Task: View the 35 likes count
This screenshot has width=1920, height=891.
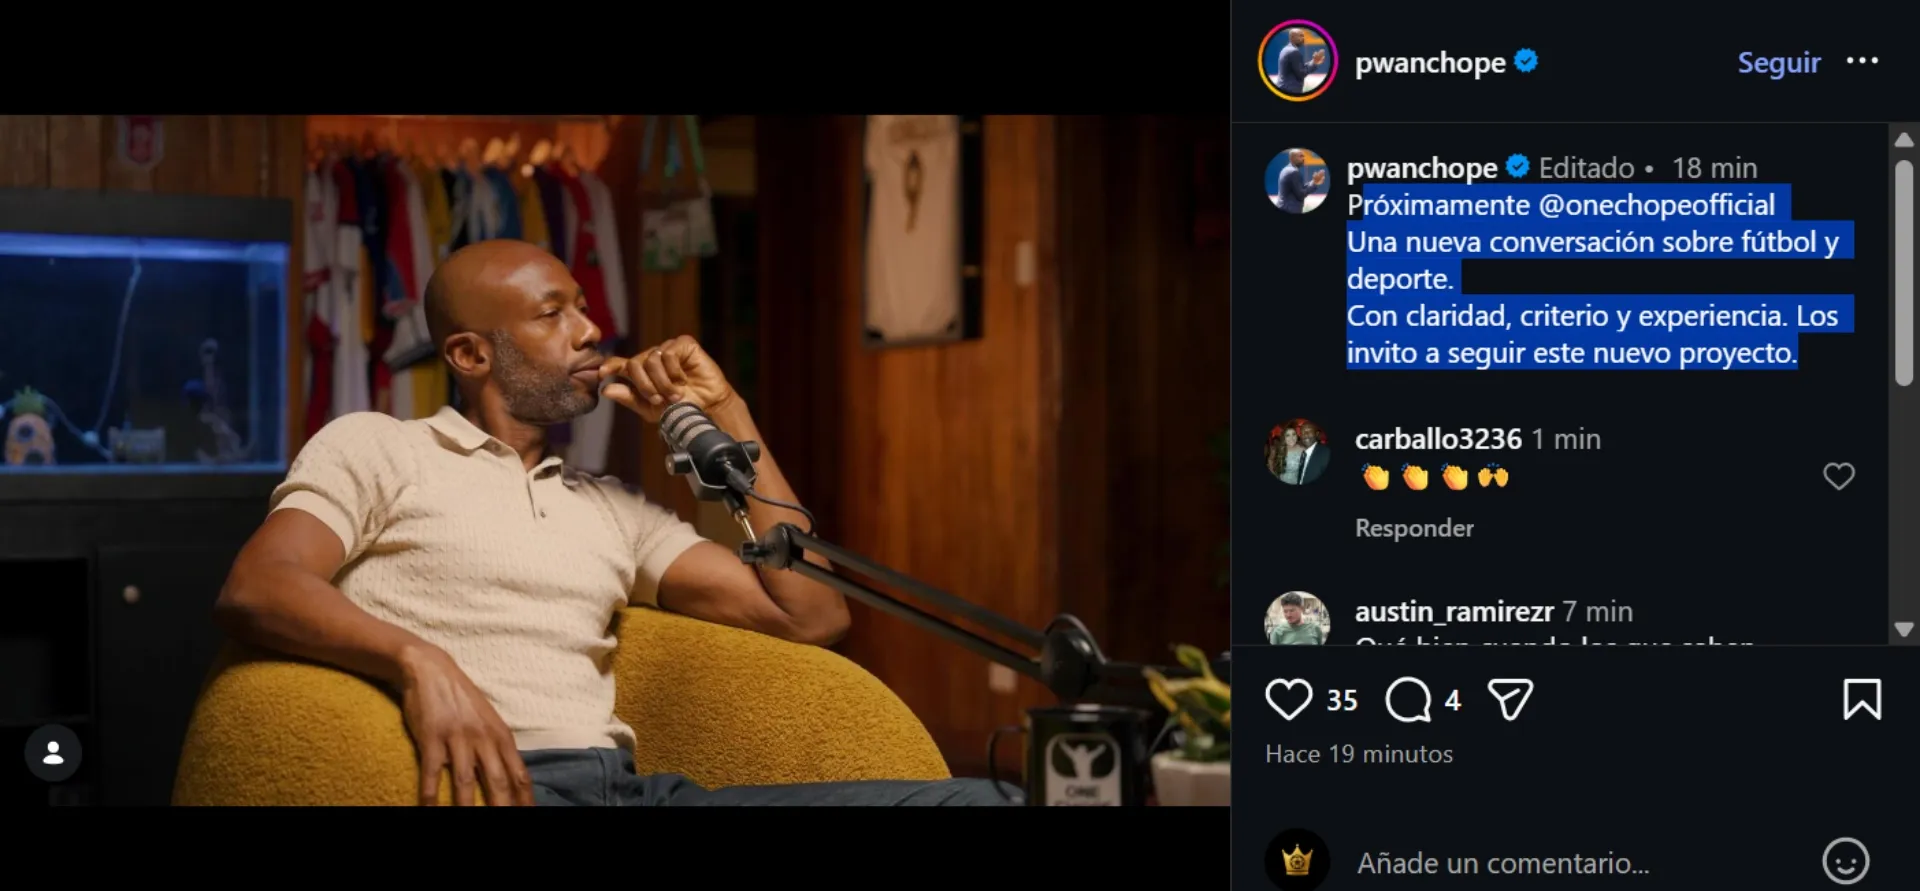Action: tap(1342, 700)
